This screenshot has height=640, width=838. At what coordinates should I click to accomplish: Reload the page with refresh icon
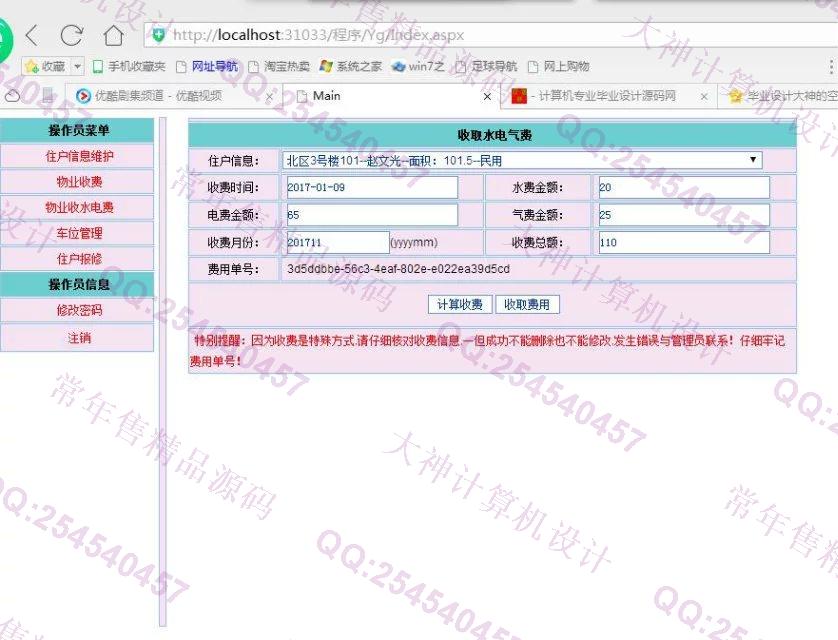72,35
